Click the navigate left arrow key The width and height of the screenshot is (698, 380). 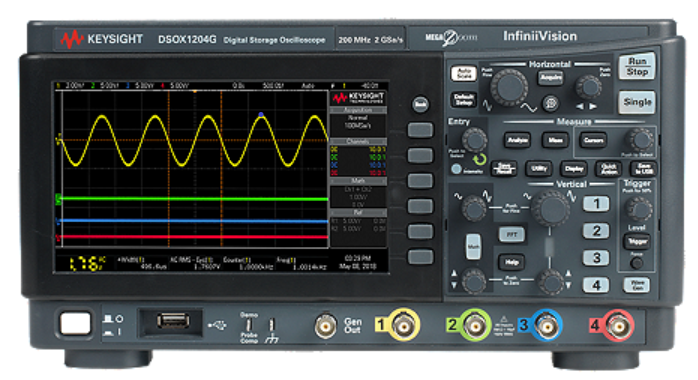[x=580, y=106]
